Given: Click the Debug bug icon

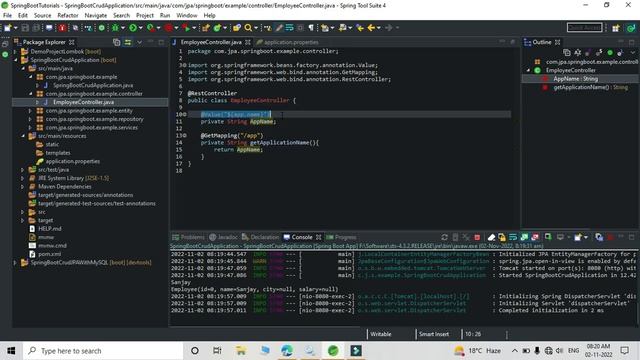Looking at the screenshot, I should tap(115, 28).
